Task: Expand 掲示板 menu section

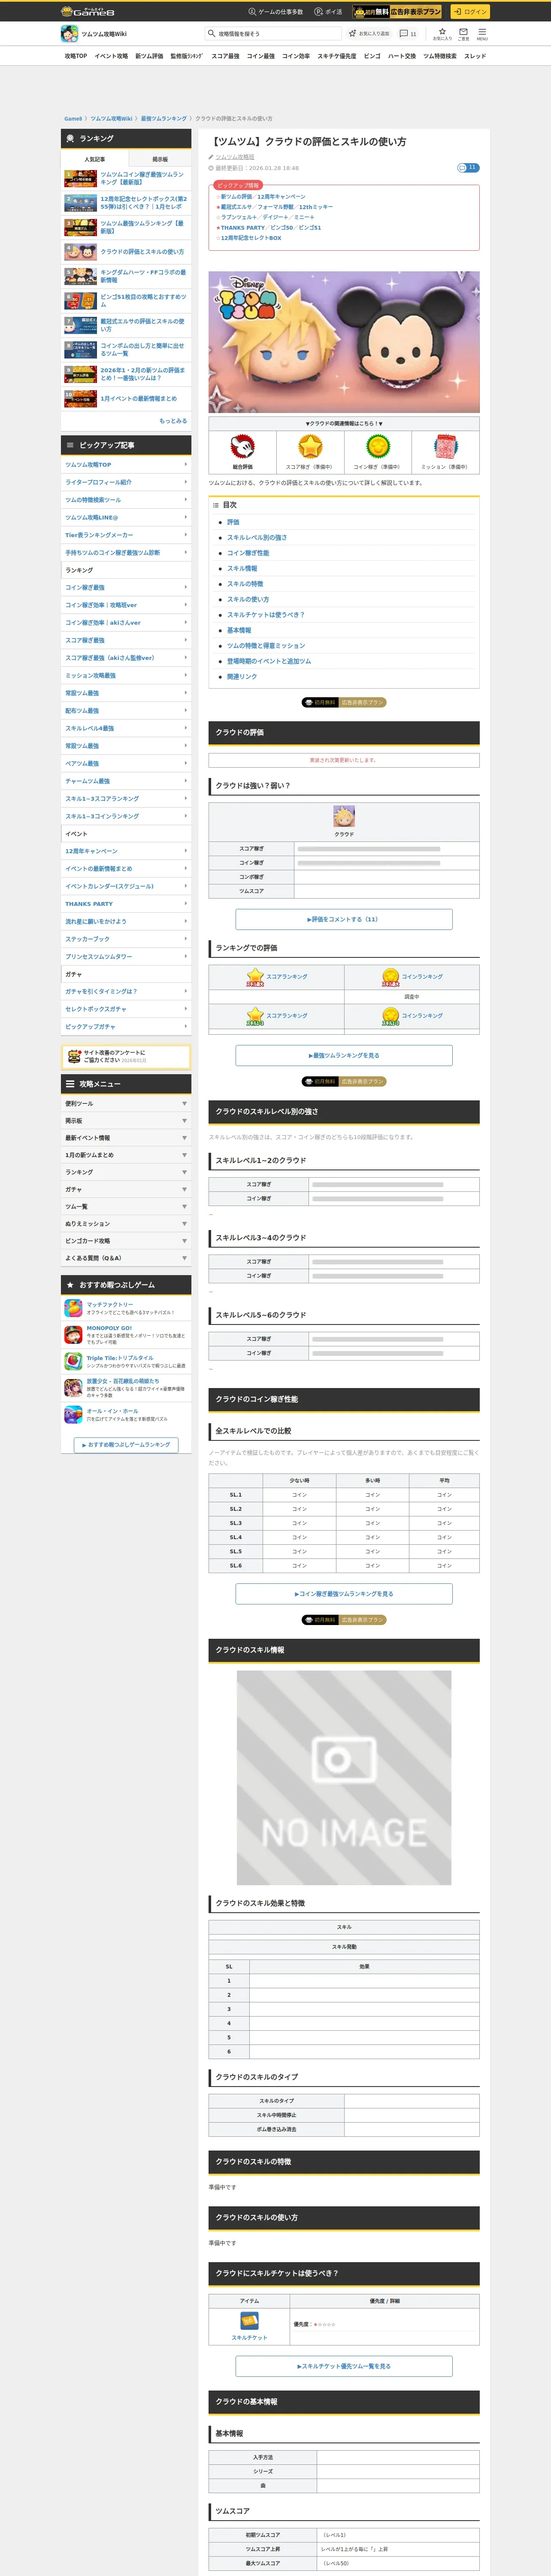Action: pyautogui.click(x=126, y=1121)
